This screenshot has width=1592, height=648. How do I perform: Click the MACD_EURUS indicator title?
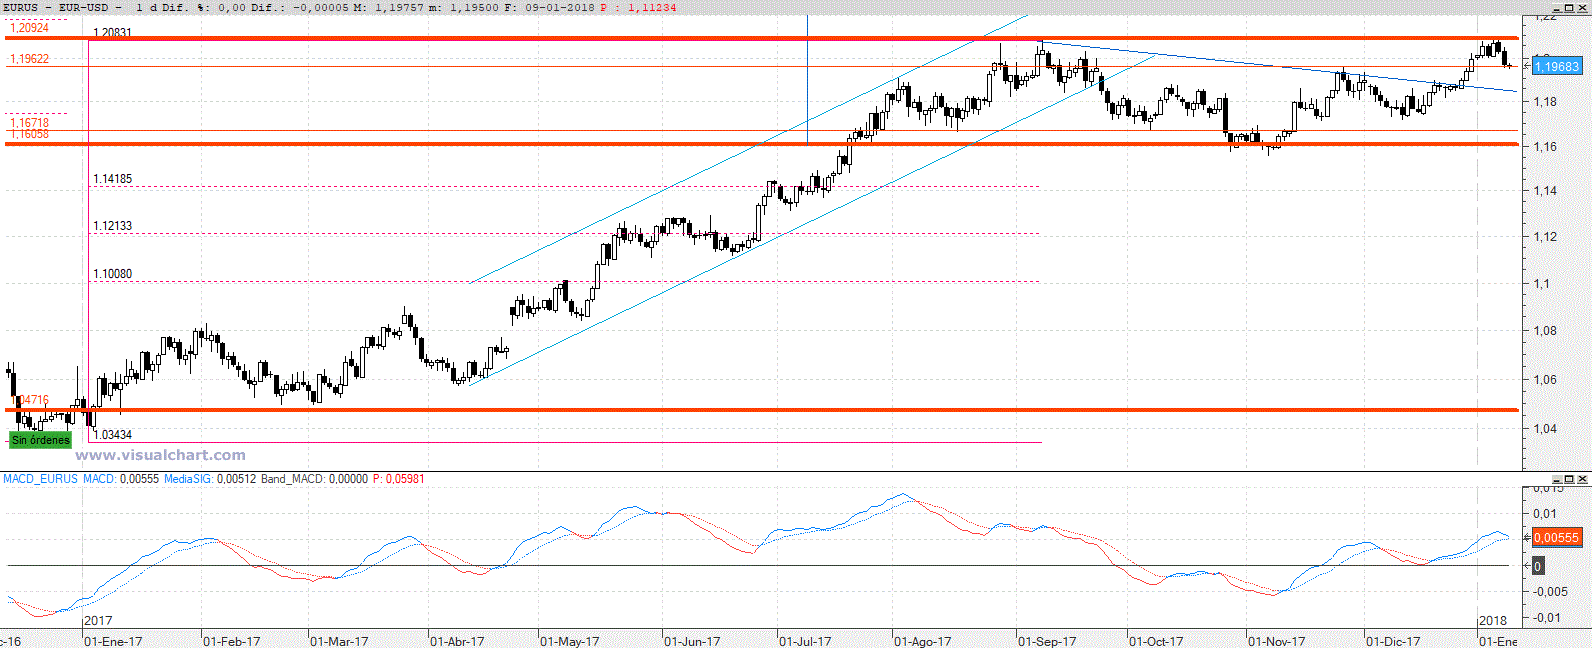[x=40, y=479]
